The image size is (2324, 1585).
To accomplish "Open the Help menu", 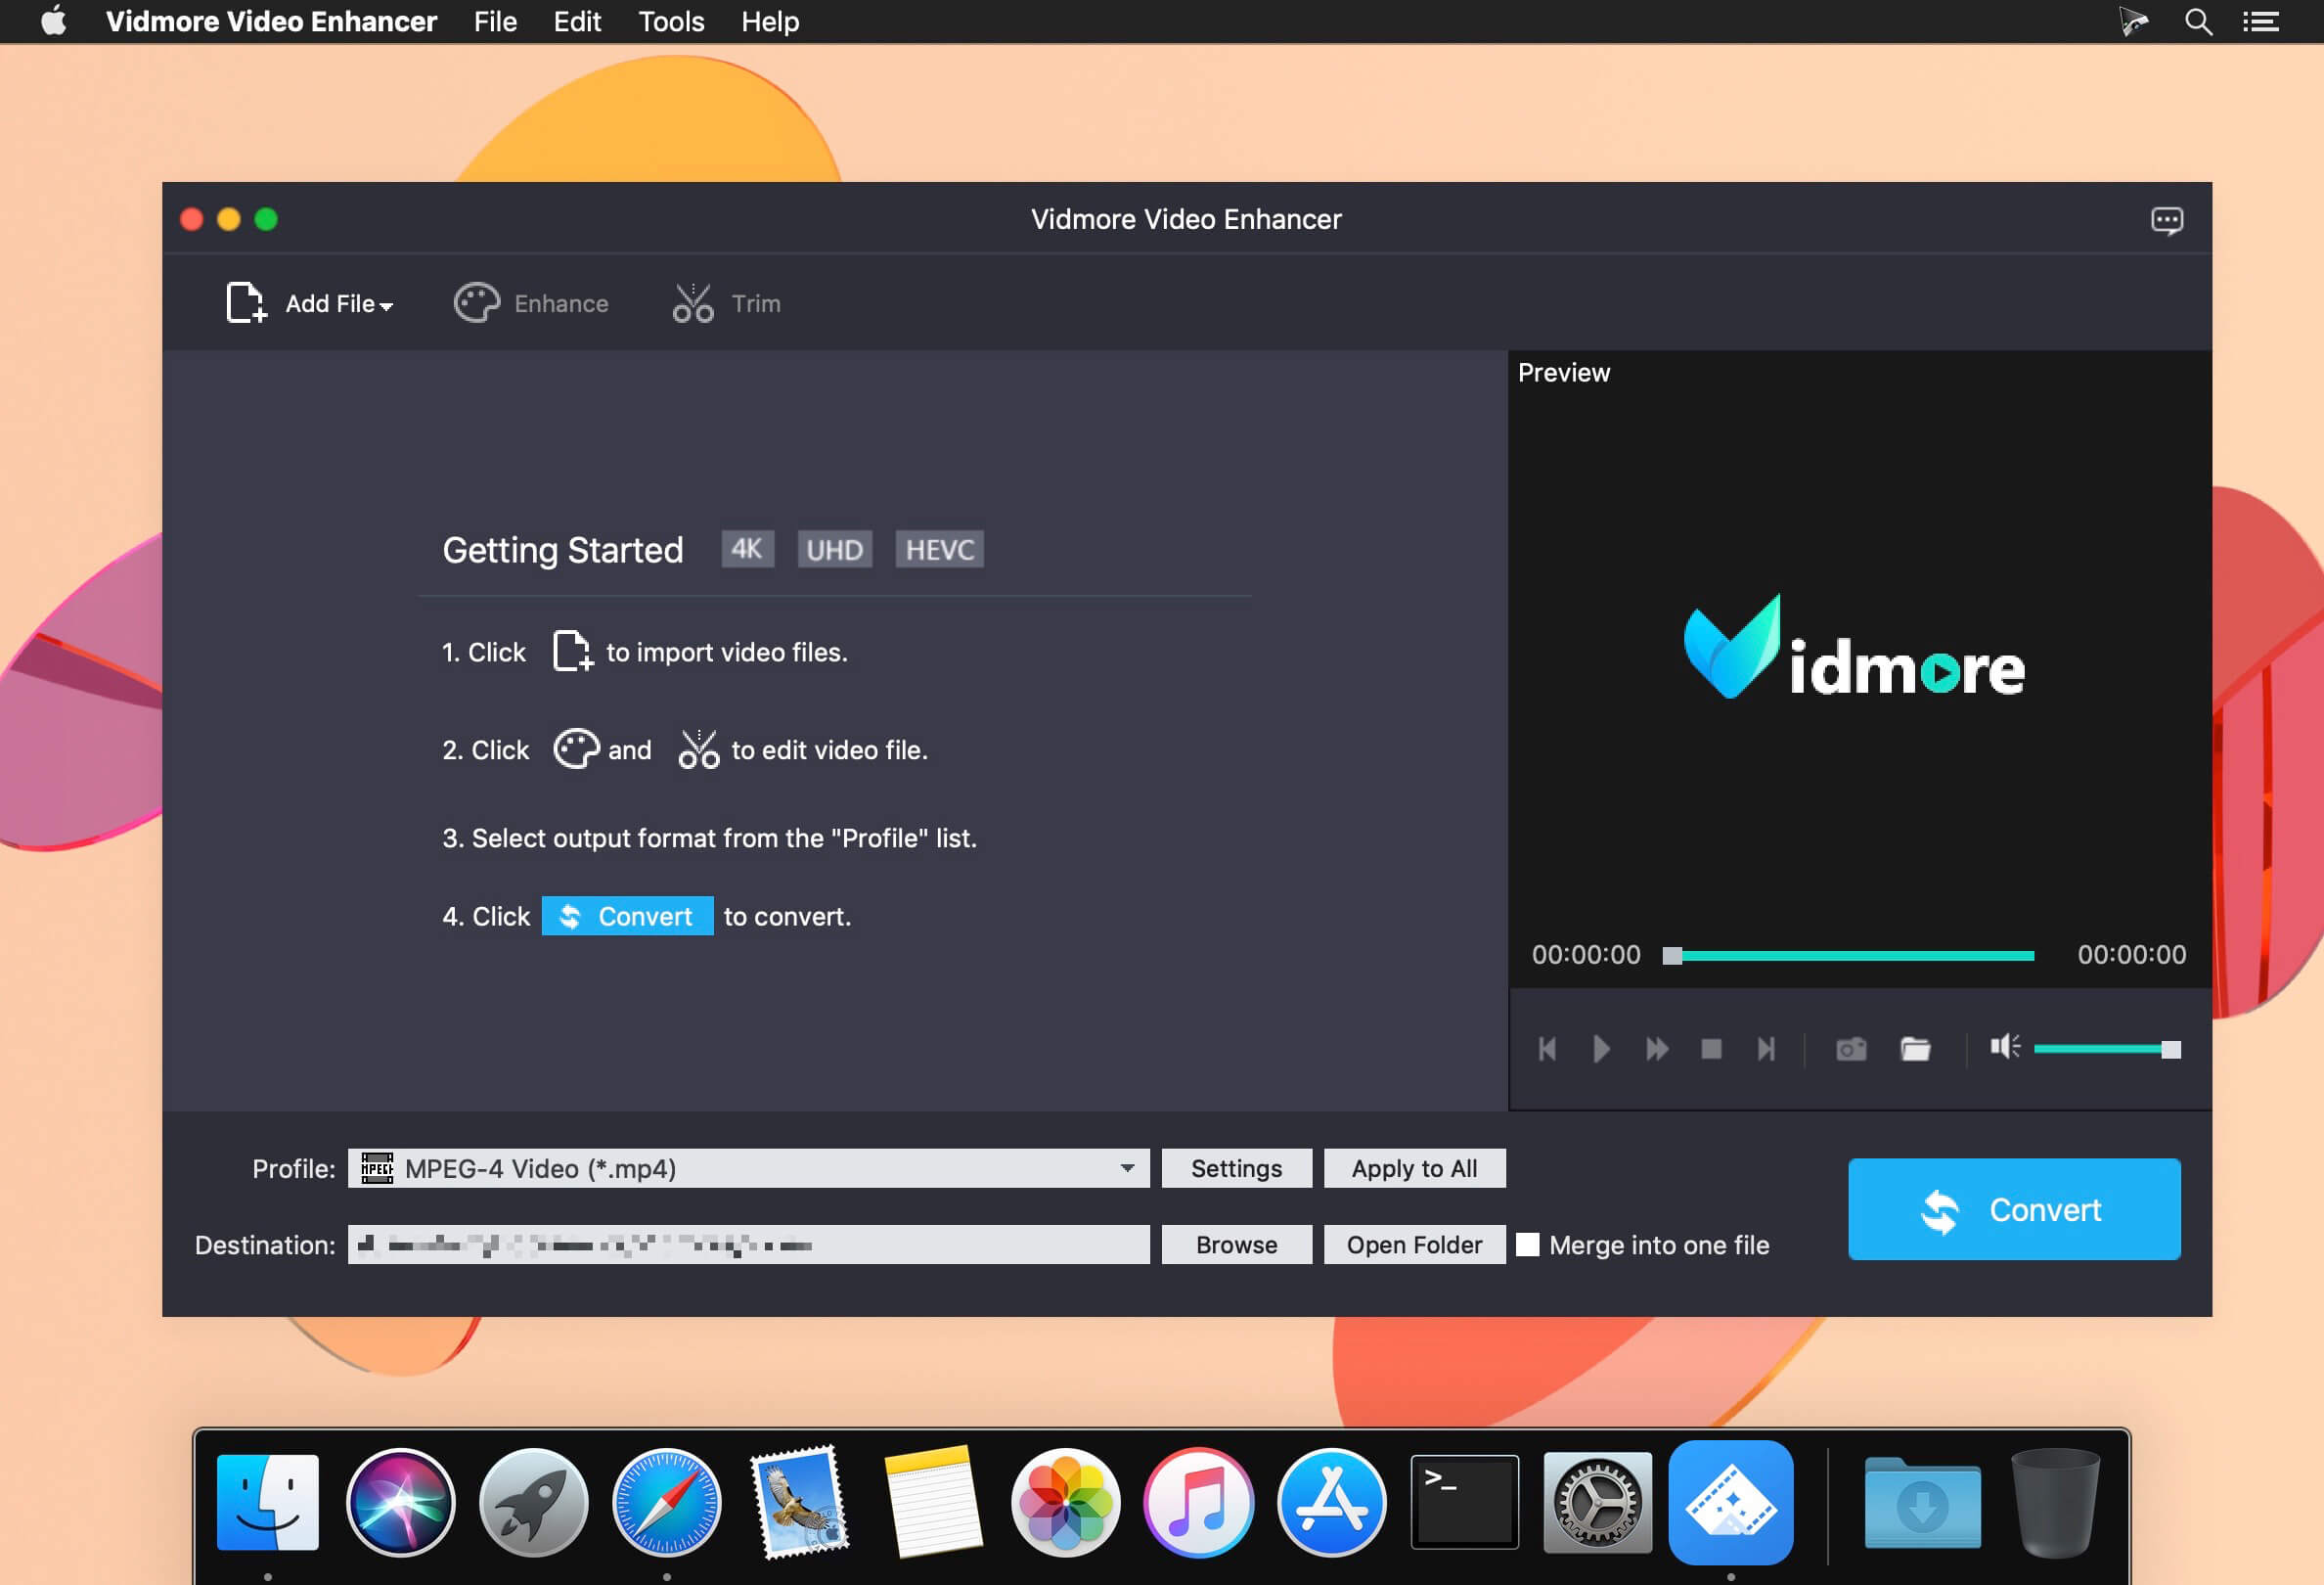I will 769,21.
